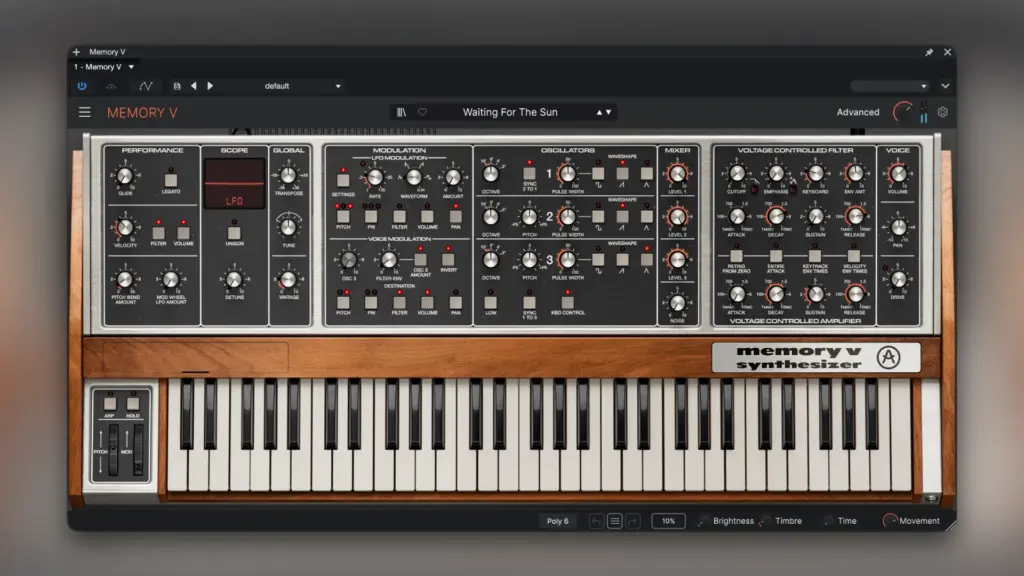Click the GLIDE knob in Performance

125,175
